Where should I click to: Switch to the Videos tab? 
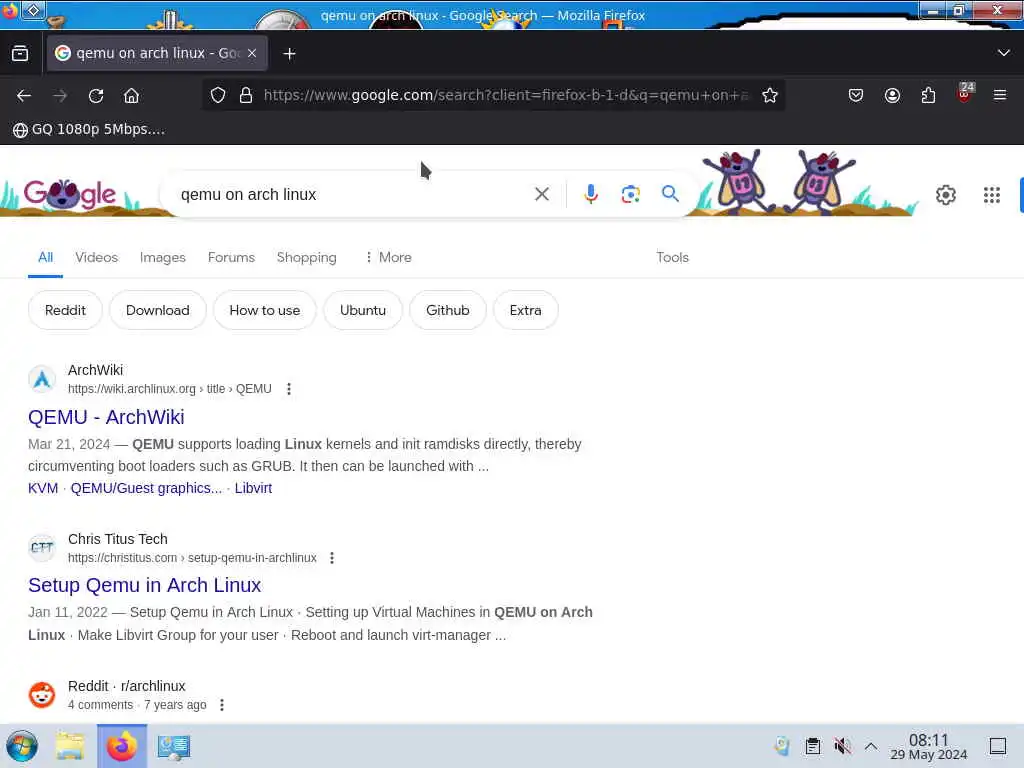[x=97, y=257]
